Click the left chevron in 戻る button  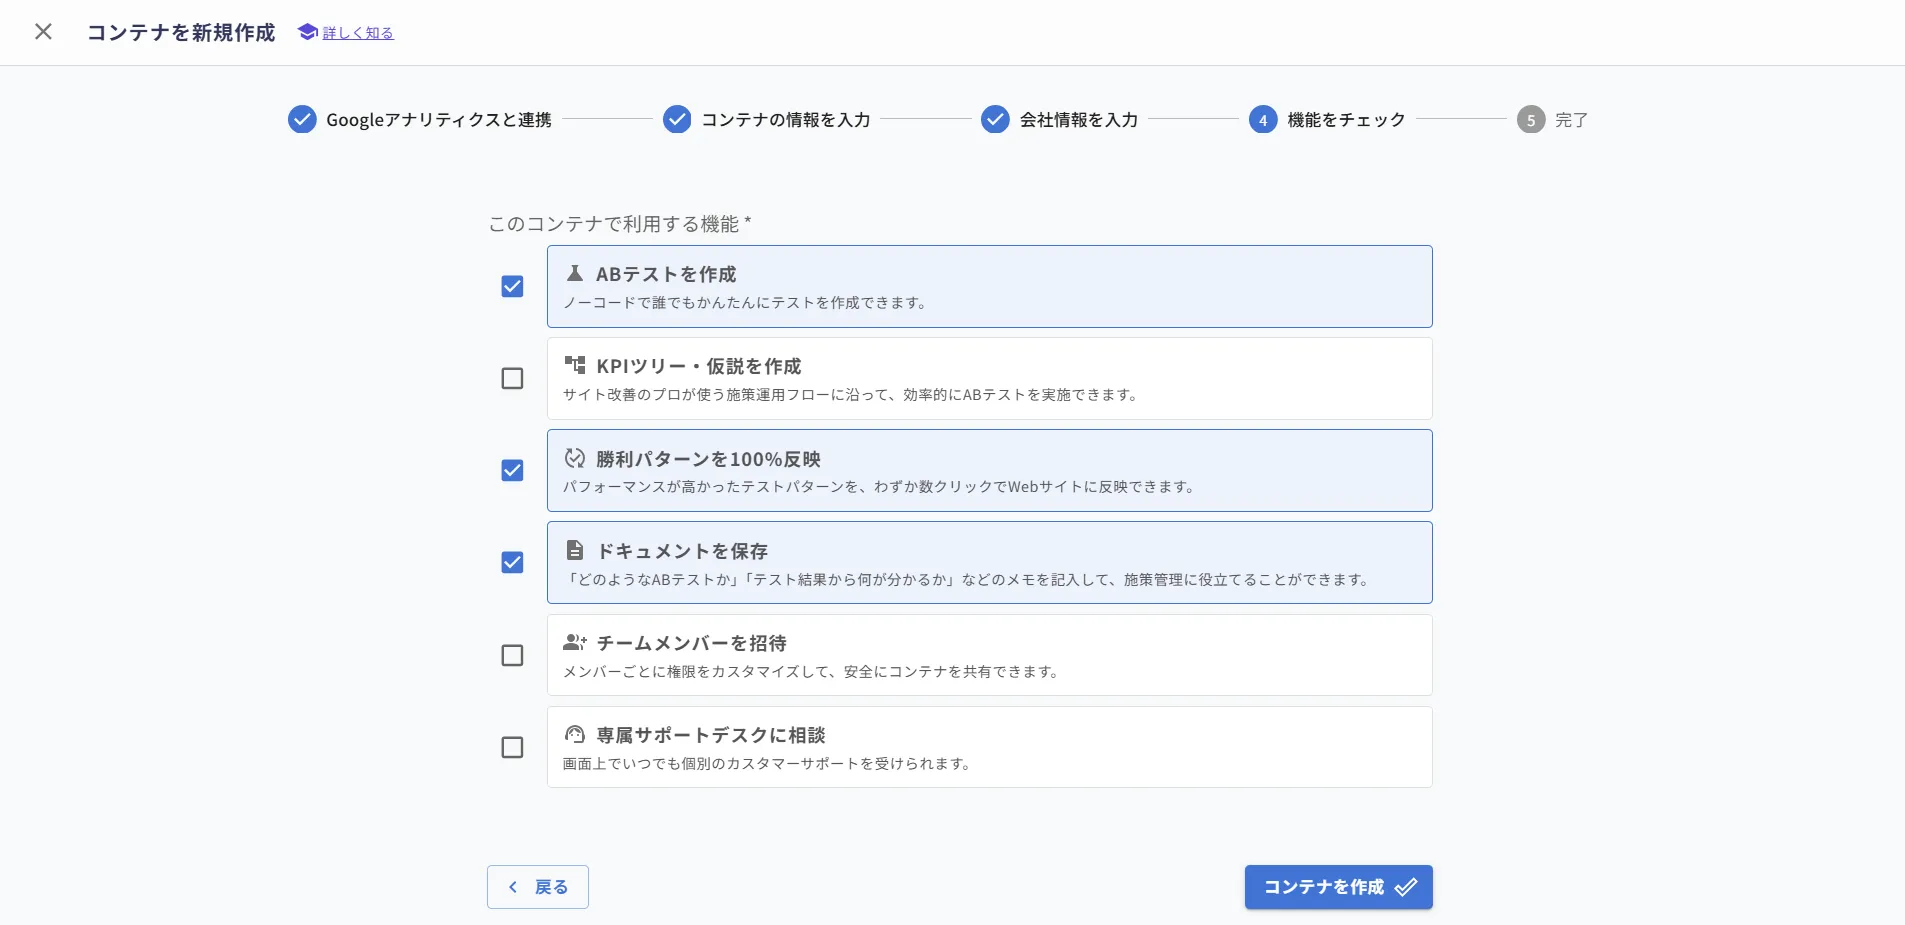(x=513, y=887)
